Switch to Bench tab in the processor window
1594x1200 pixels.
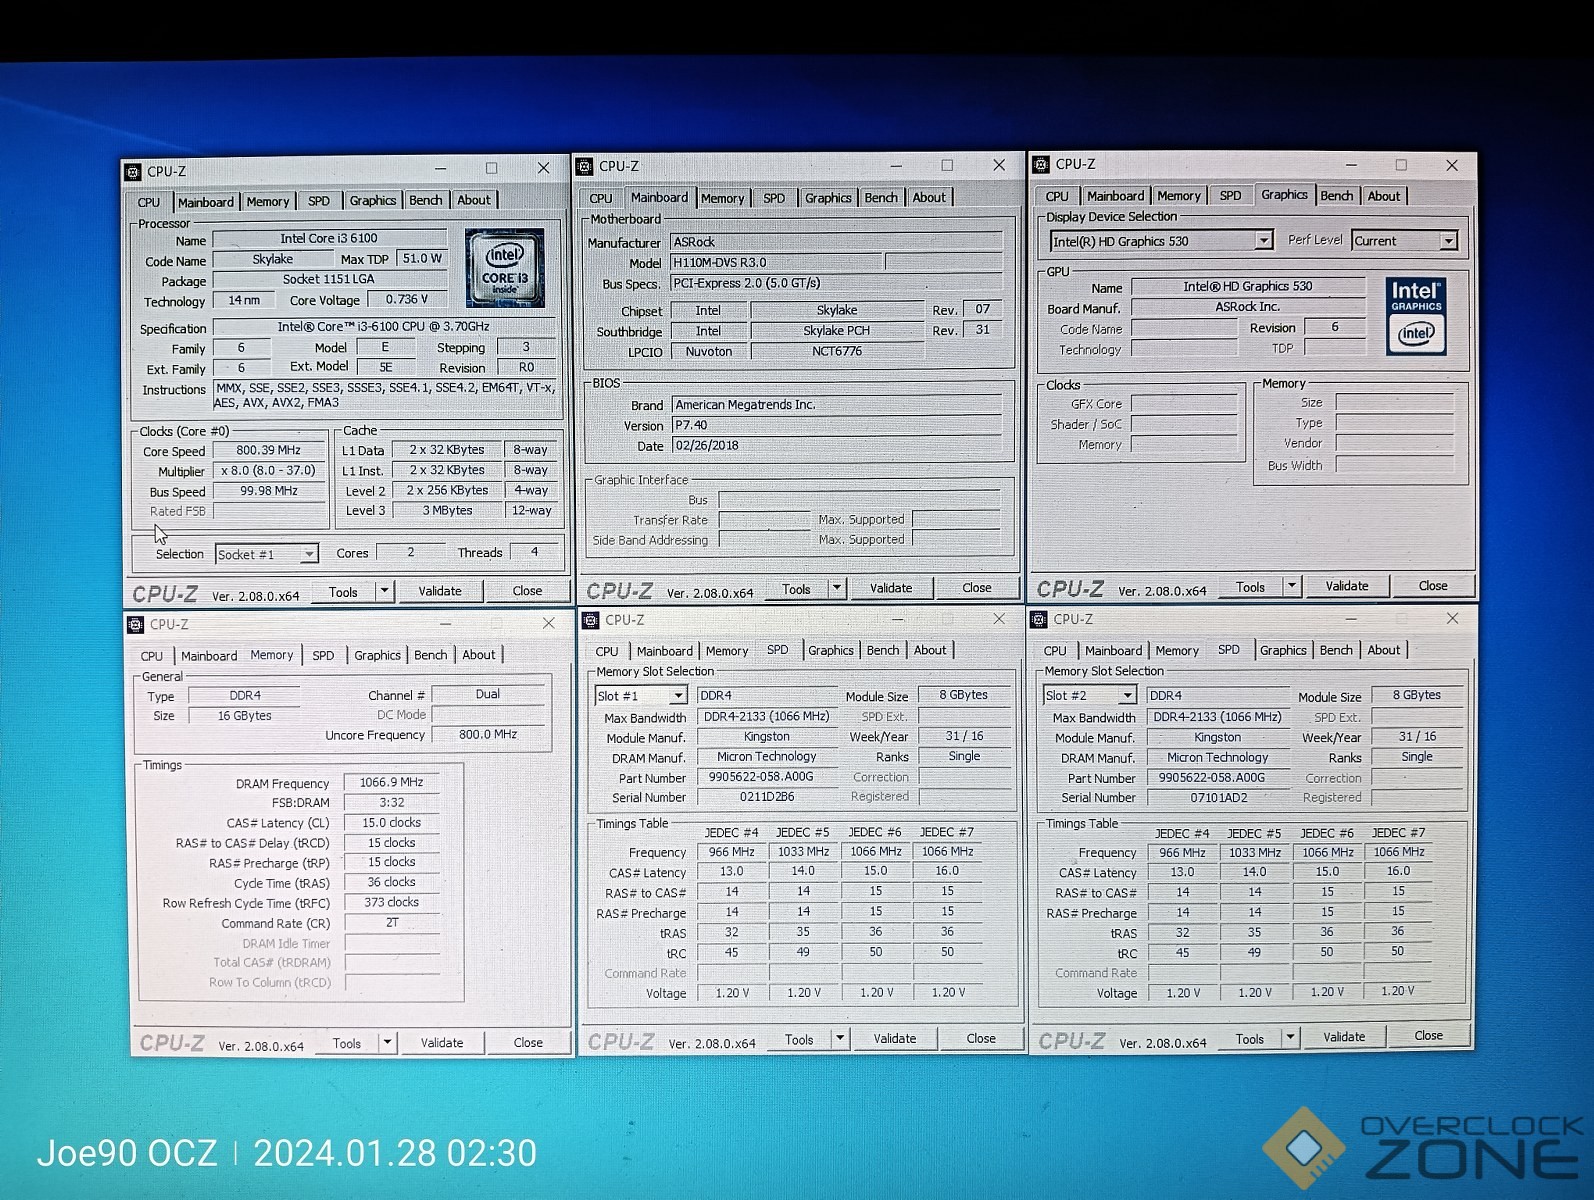coord(425,200)
